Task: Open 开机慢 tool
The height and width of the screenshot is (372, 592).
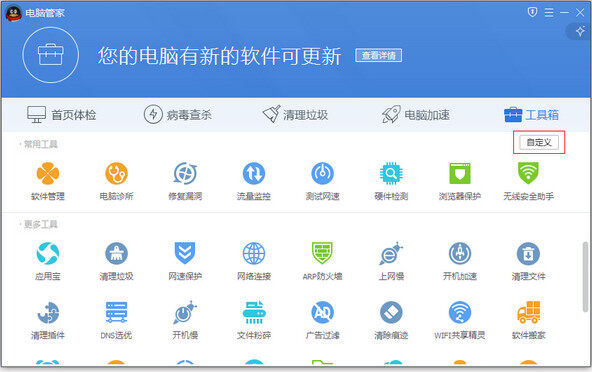Action: tap(185, 320)
